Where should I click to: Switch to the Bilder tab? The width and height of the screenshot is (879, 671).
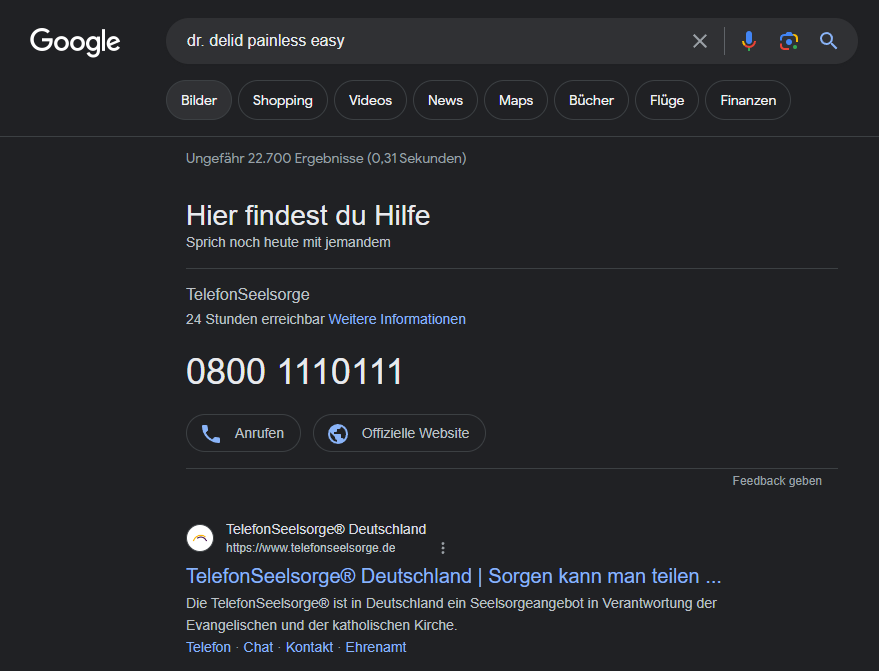pyautogui.click(x=199, y=100)
